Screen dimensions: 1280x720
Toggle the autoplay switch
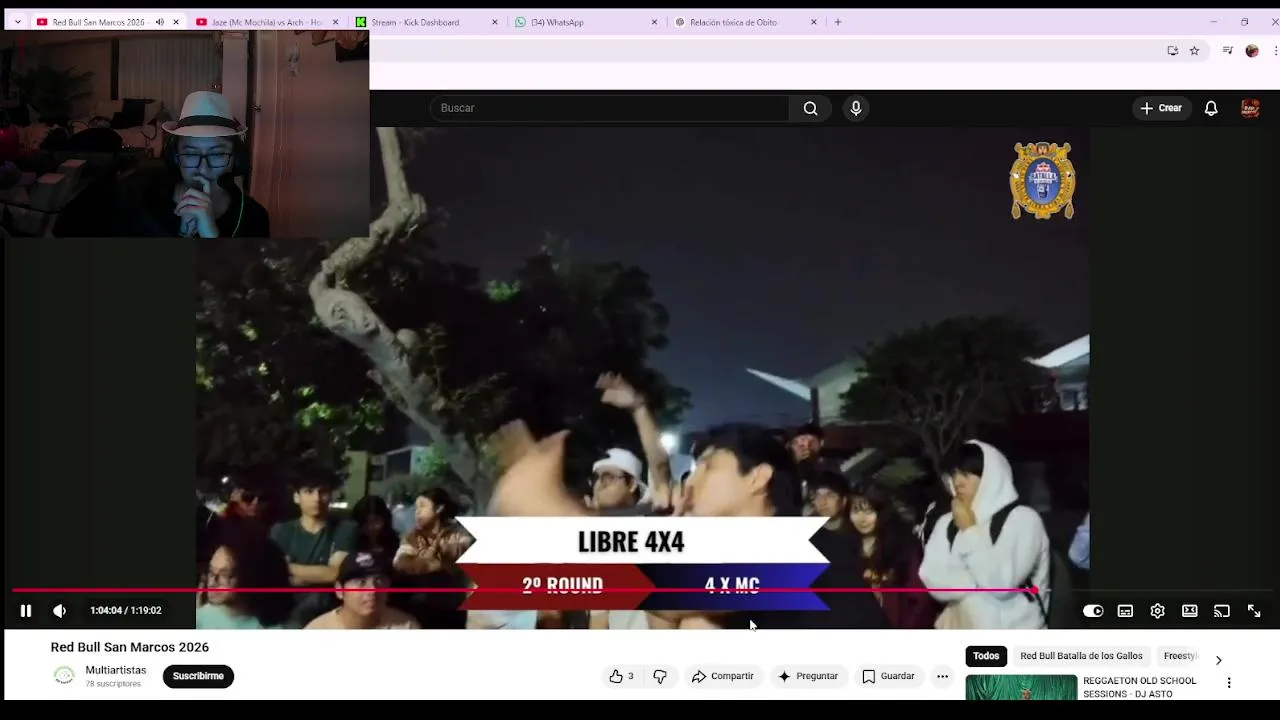[x=1093, y=611]
